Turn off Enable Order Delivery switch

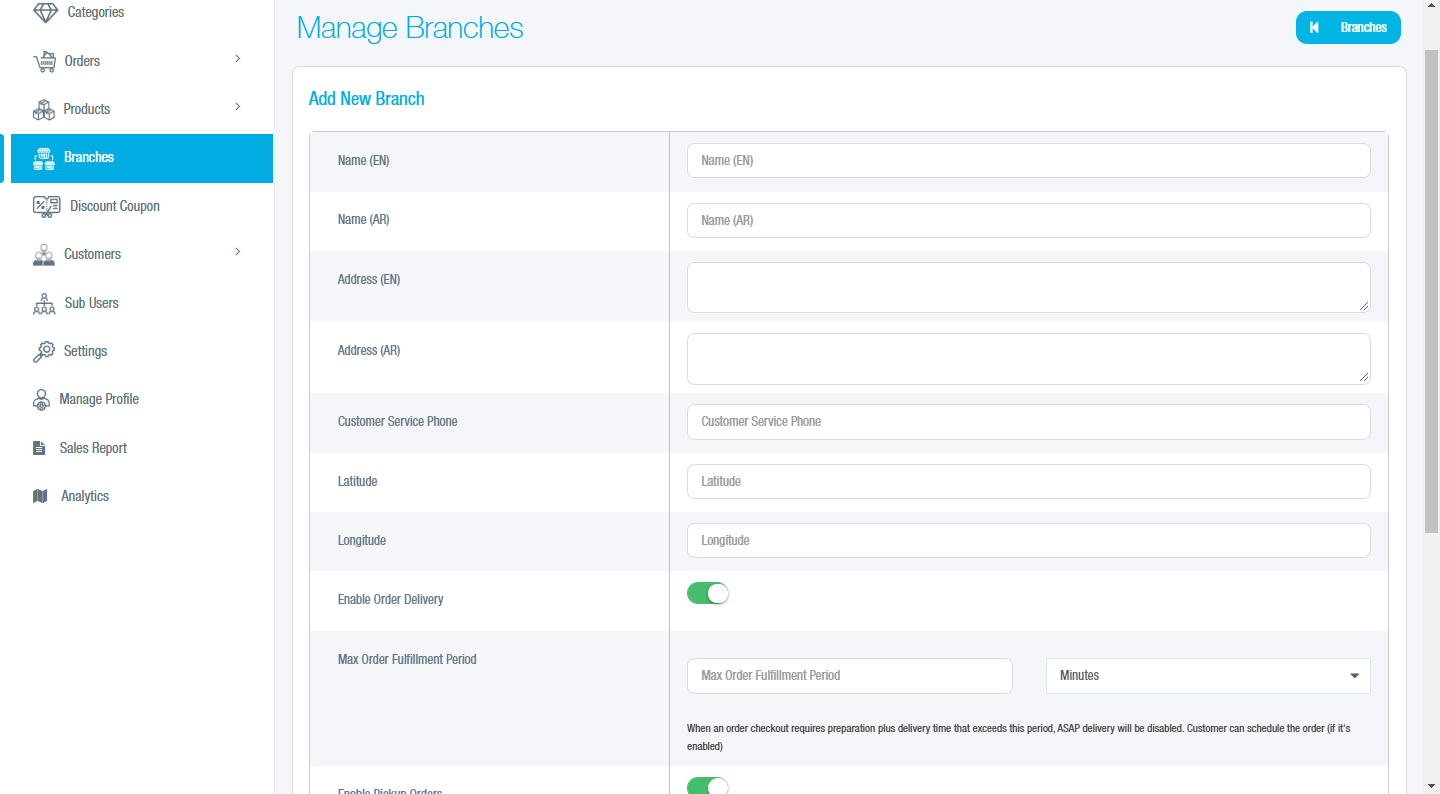click(708, 593)
